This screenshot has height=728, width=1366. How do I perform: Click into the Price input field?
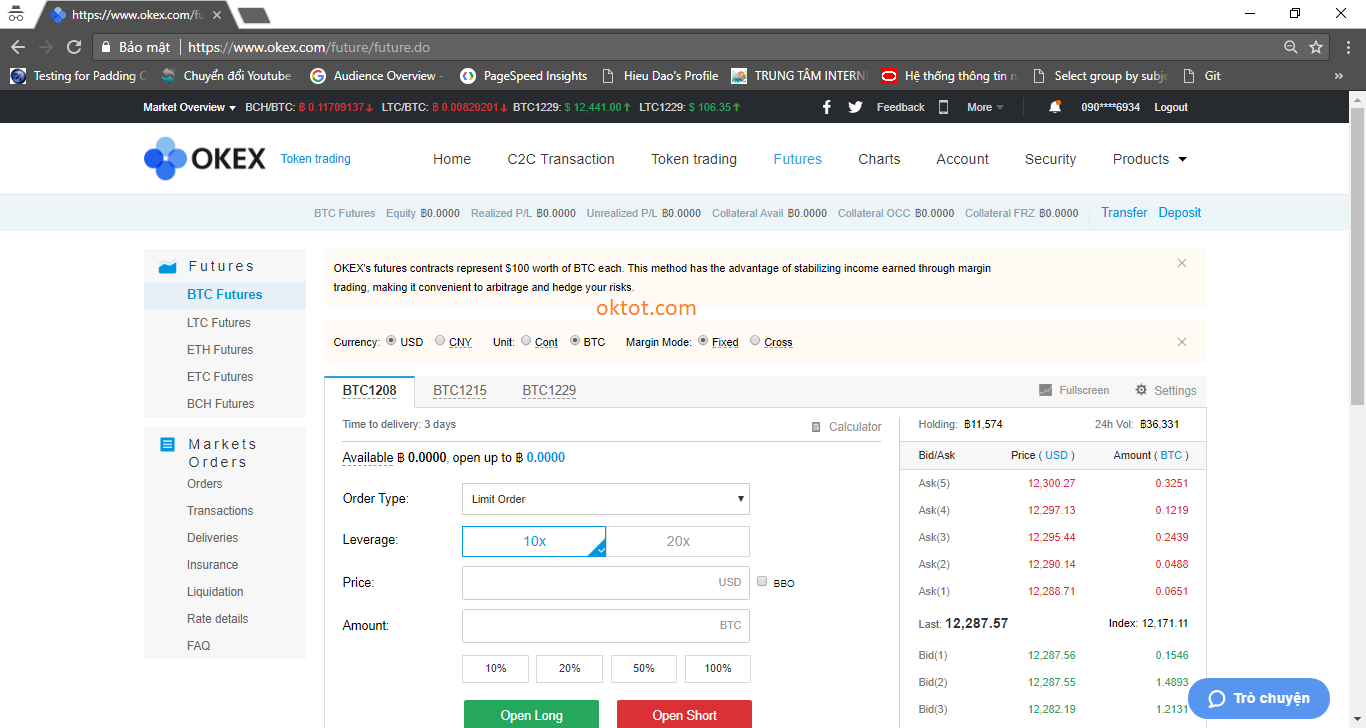point(590,582)
